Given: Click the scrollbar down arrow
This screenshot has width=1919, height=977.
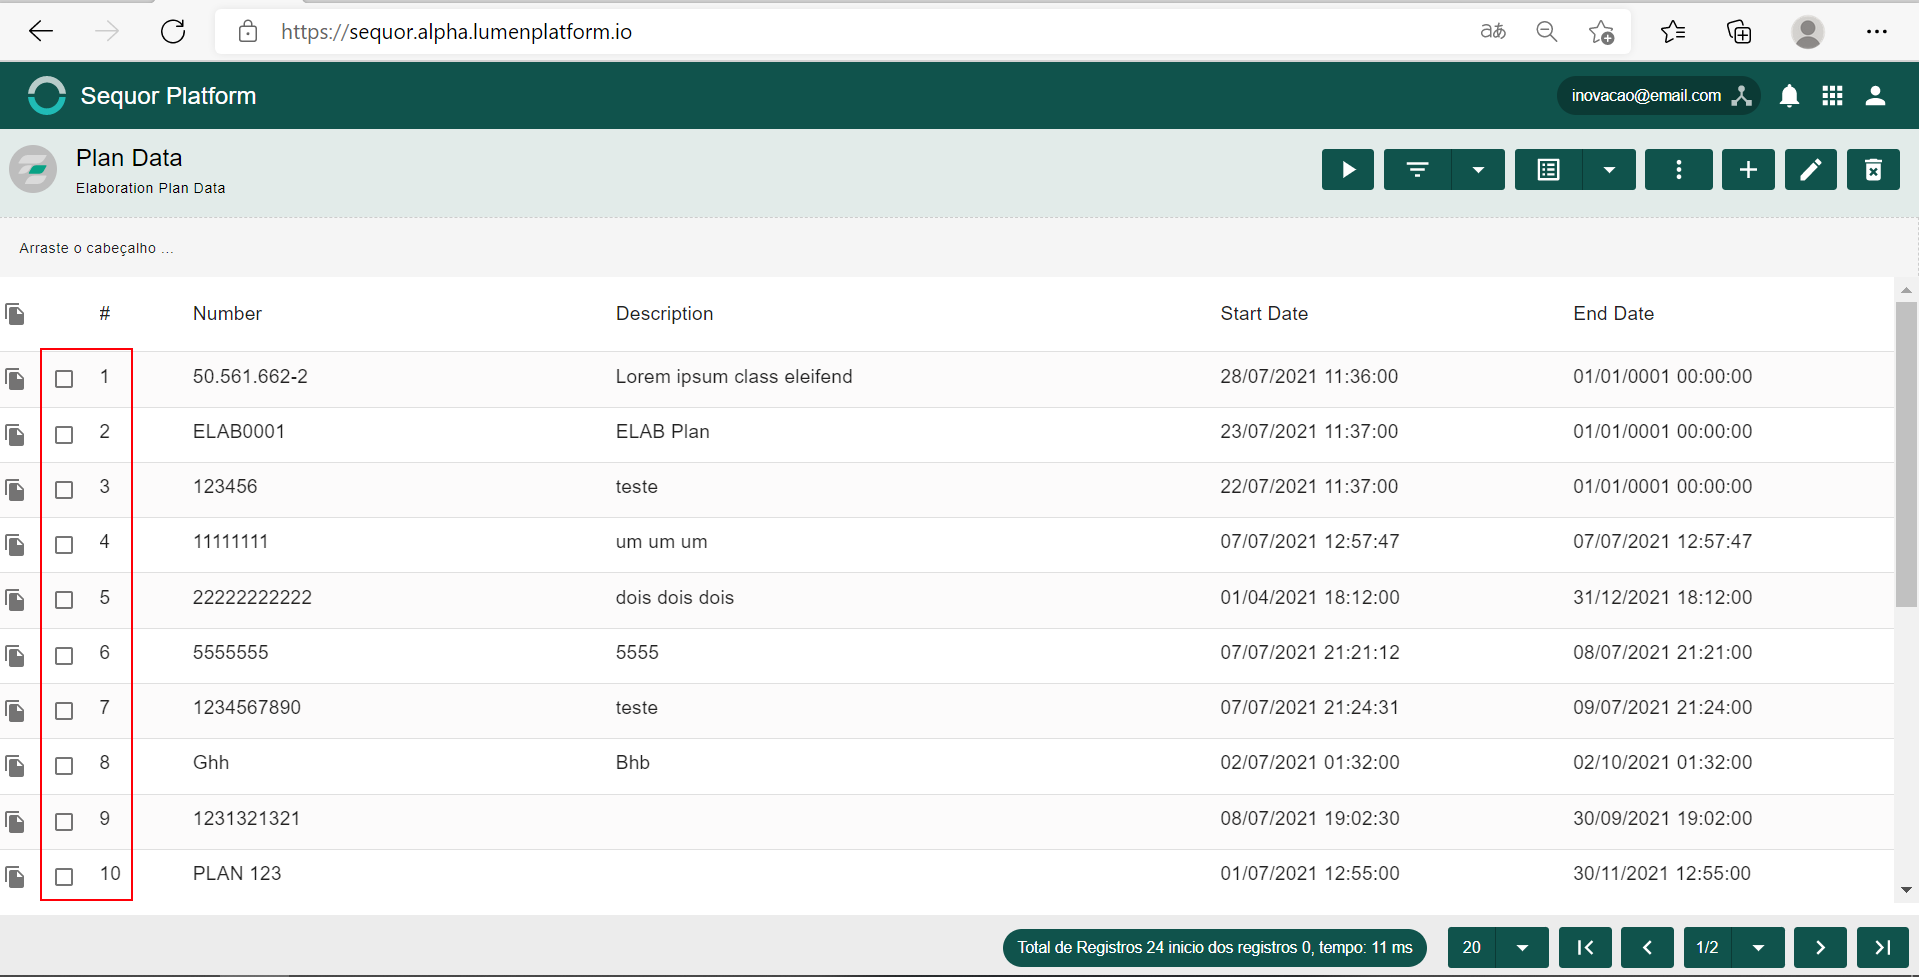Looking at the screenshot, I should pos(1906,890).
